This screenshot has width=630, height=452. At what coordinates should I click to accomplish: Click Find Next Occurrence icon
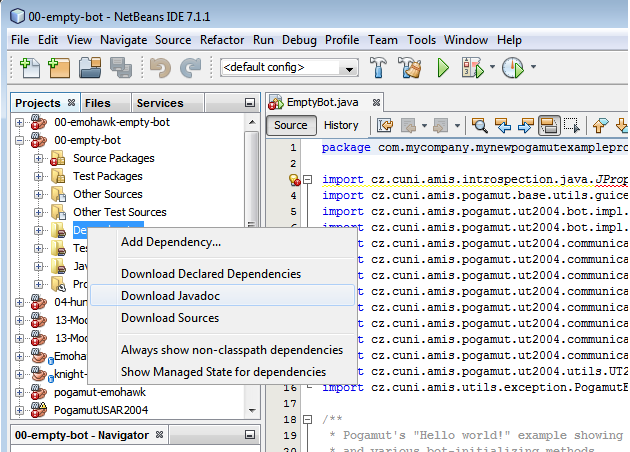526,125
